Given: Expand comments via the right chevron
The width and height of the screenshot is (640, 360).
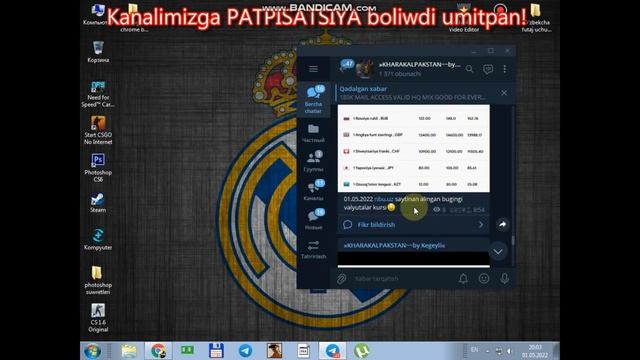Looking at the screenshot, I should 481,224.
